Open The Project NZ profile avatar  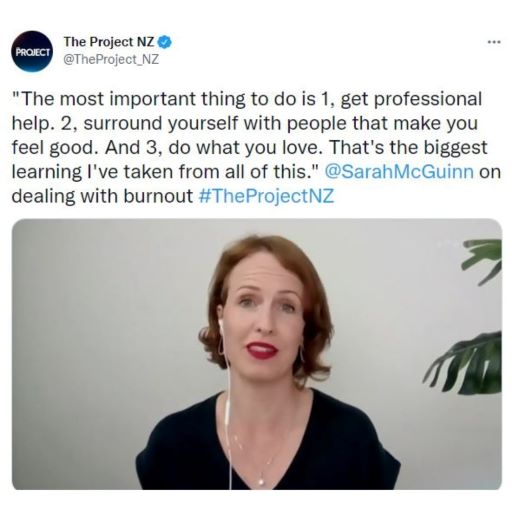[x=32, y=51]
